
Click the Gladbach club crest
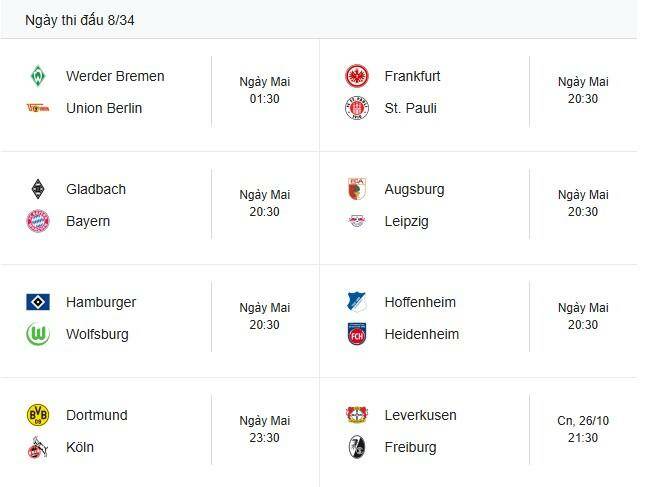(38, 189)
